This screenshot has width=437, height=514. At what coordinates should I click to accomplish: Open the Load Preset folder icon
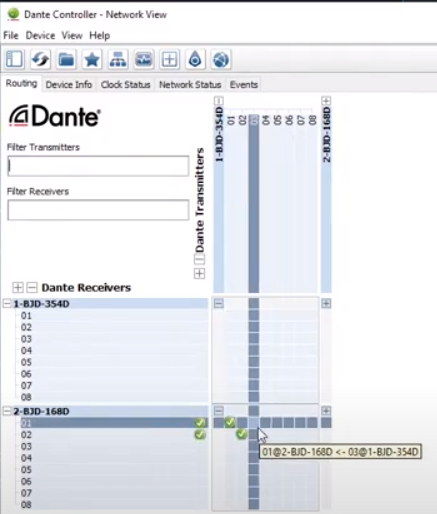click(x=66, y=60)
